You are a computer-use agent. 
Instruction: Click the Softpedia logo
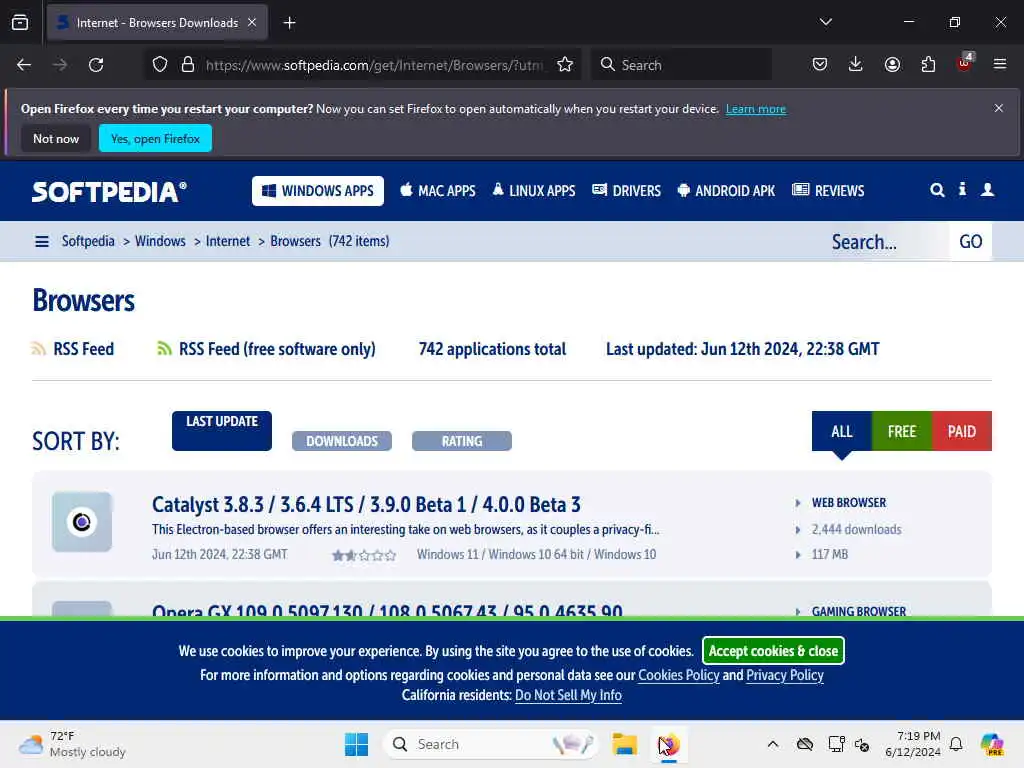(109, 191)
